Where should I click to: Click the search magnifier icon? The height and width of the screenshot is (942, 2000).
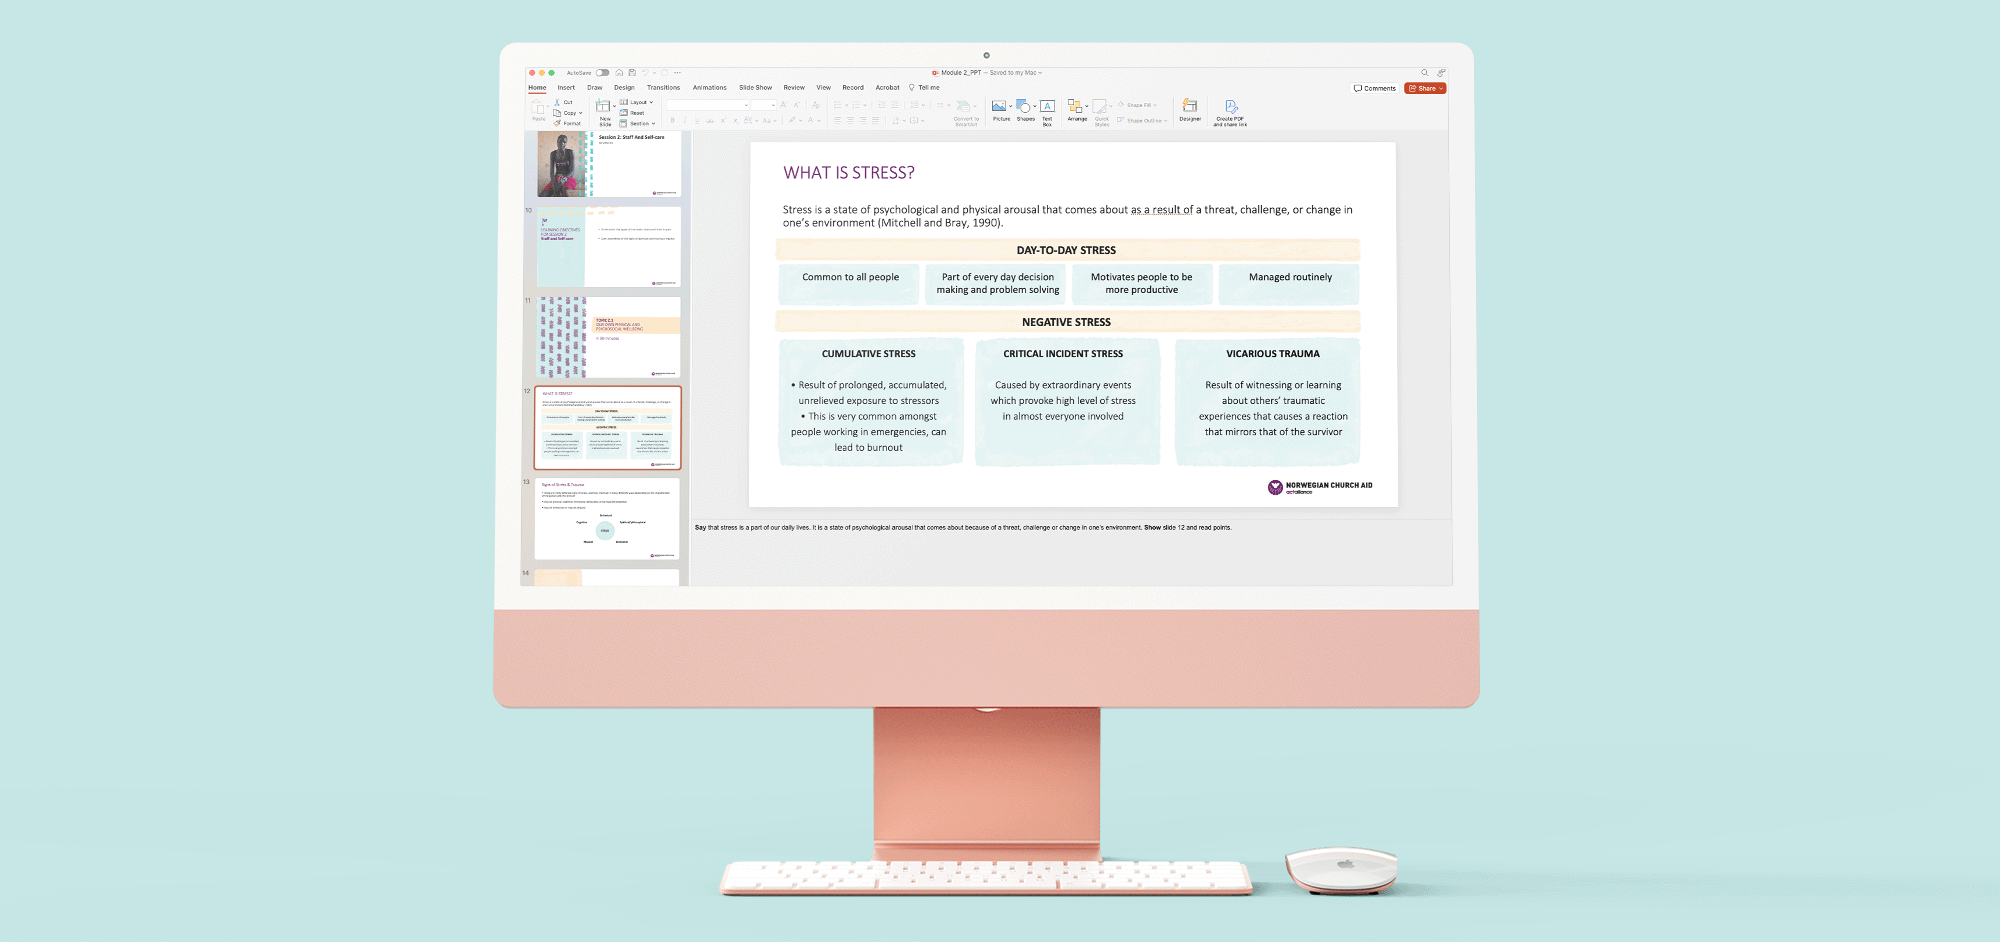[x=1425, y=73]
